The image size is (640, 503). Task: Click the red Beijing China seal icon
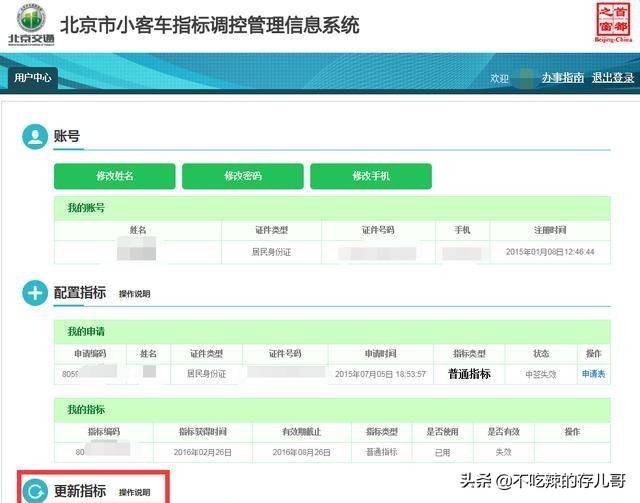point(613,22)
